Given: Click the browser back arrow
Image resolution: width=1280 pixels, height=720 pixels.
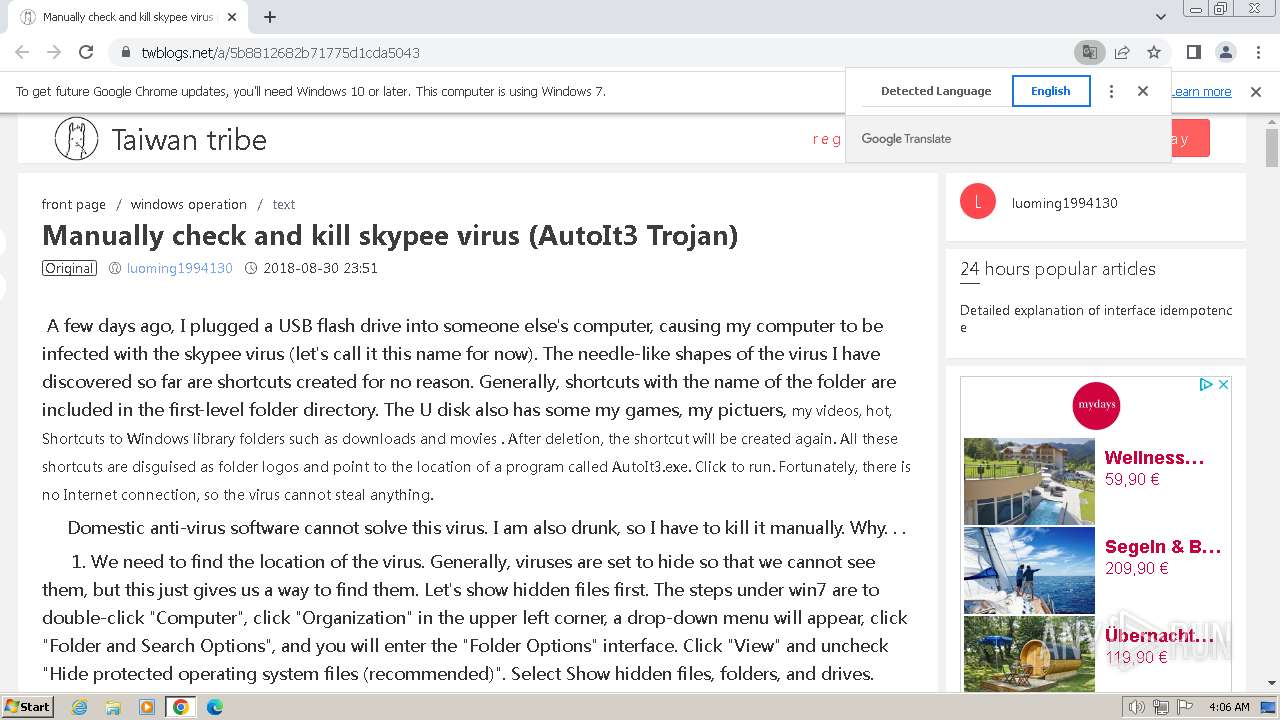Looking at the screenshot, I should click(22, 52).
